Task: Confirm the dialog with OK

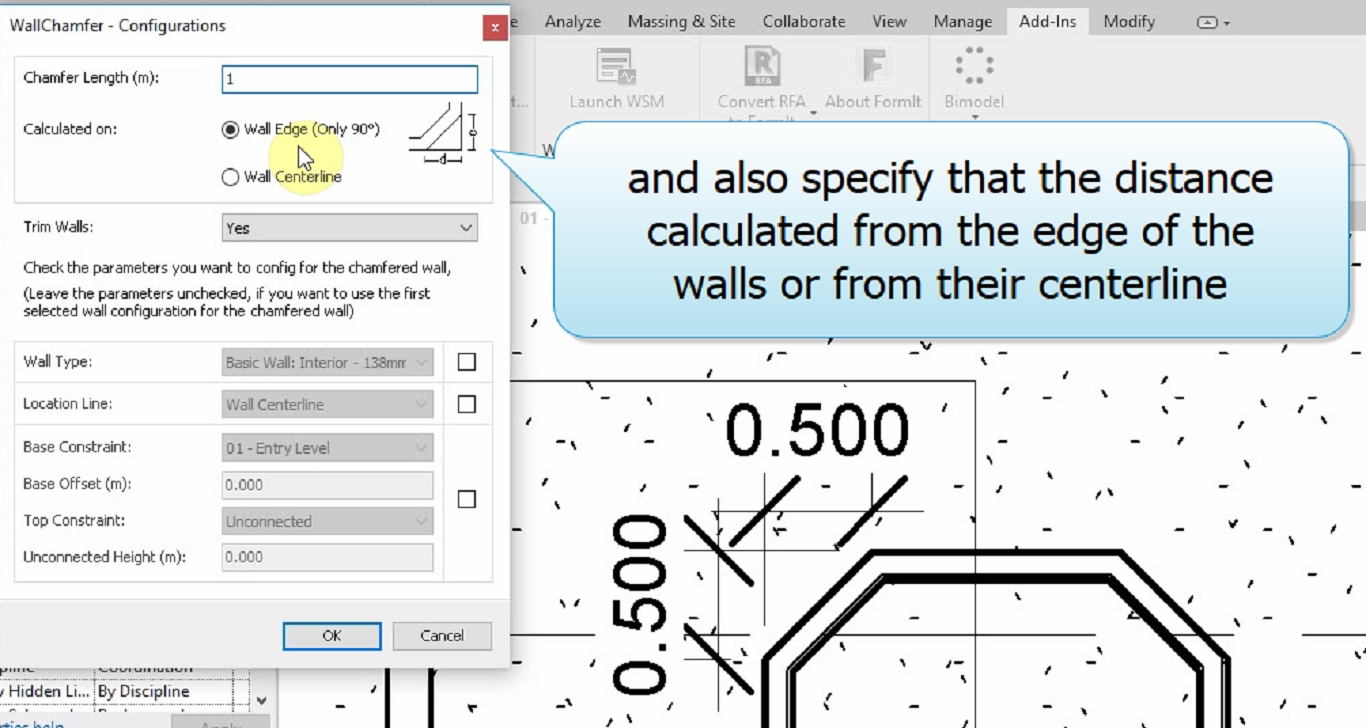Action: point(332,636)
